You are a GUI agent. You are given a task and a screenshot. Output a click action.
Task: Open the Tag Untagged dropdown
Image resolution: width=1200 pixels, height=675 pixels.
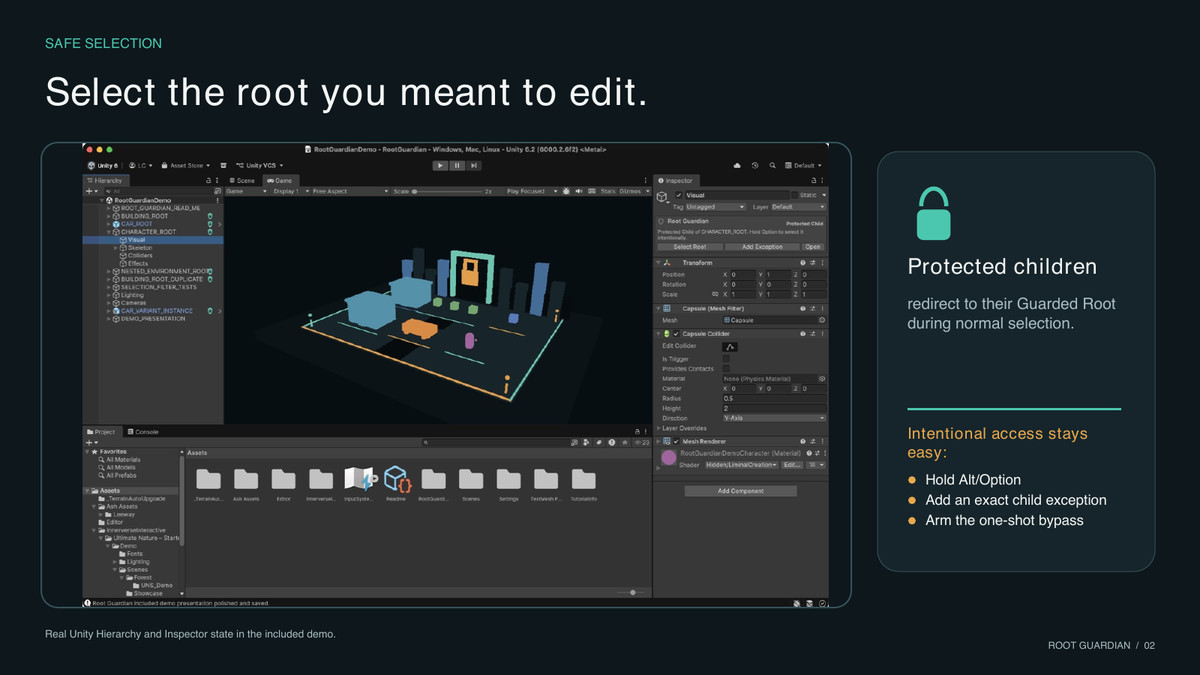(x=714, y=207)
